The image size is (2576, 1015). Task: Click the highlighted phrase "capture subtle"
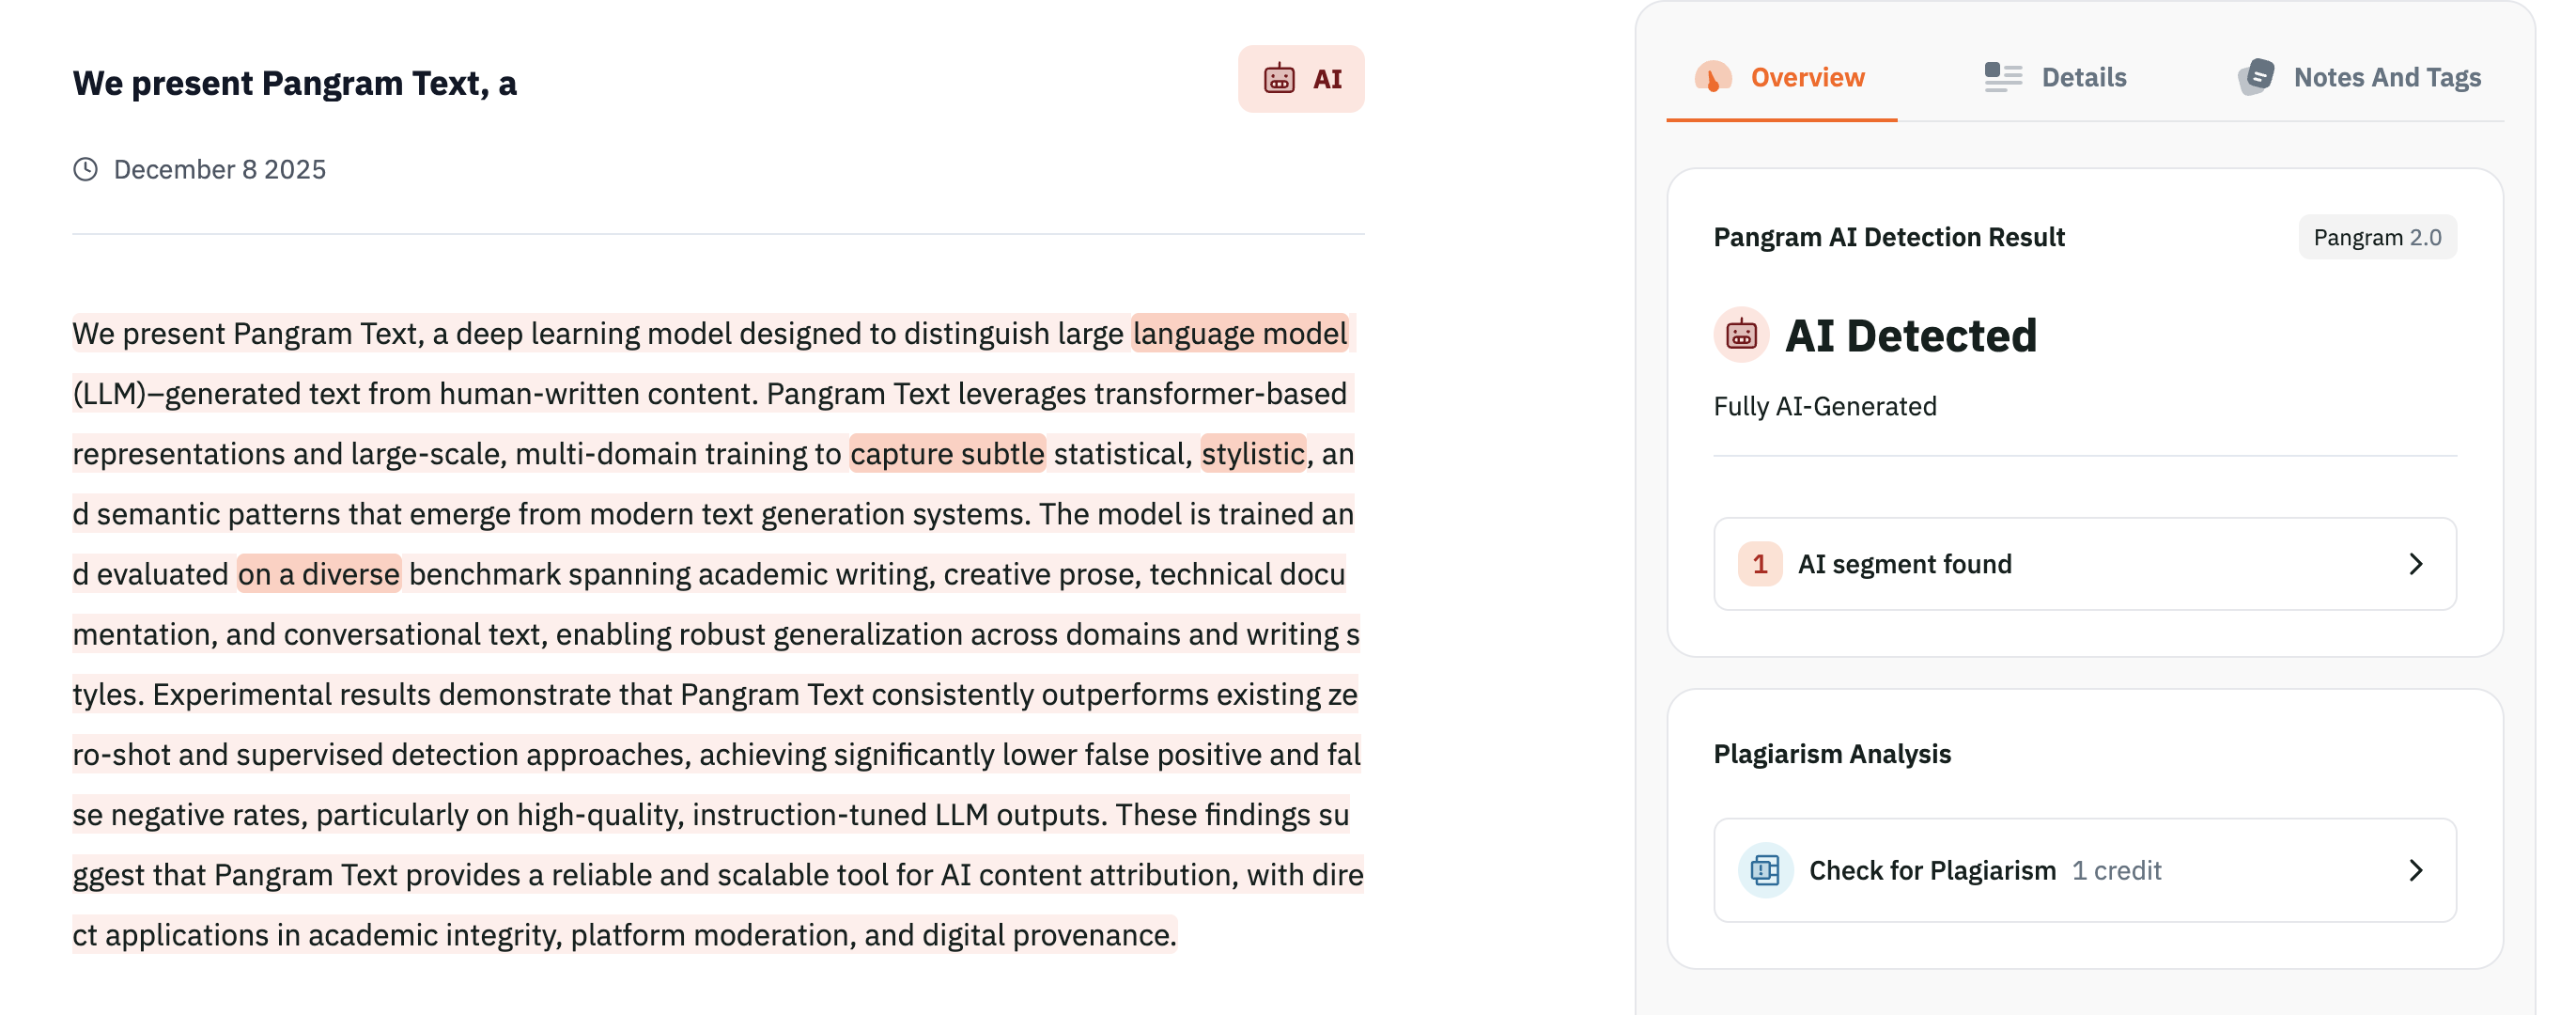pos(946,454)
